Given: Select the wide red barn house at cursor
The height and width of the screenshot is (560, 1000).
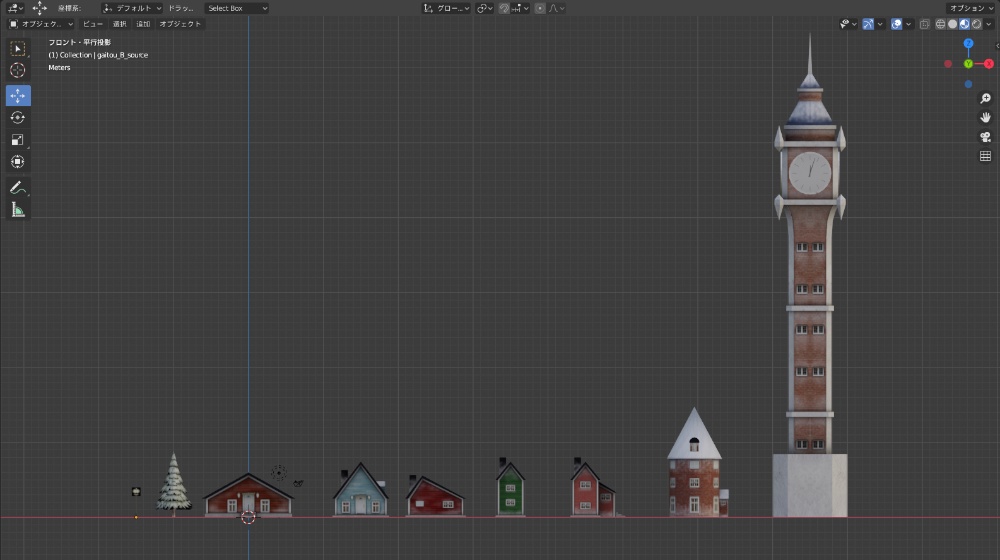Looking at the screenshot, I should click(248, 496).
